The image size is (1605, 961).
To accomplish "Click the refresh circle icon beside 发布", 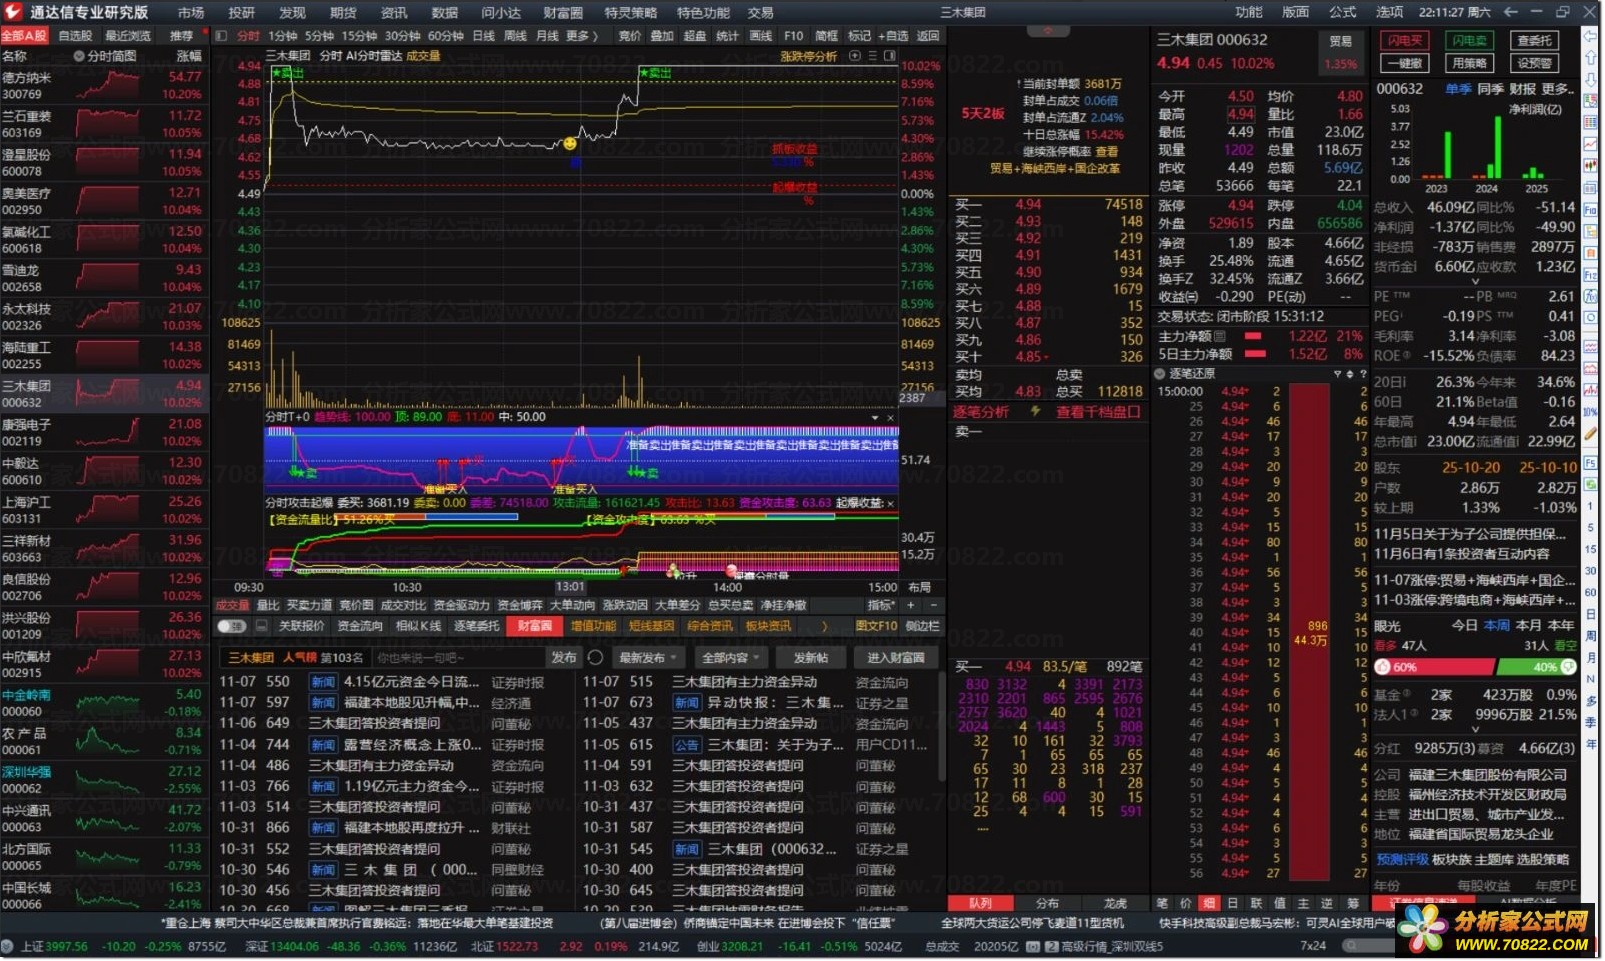I will click(x=596, y=658).
